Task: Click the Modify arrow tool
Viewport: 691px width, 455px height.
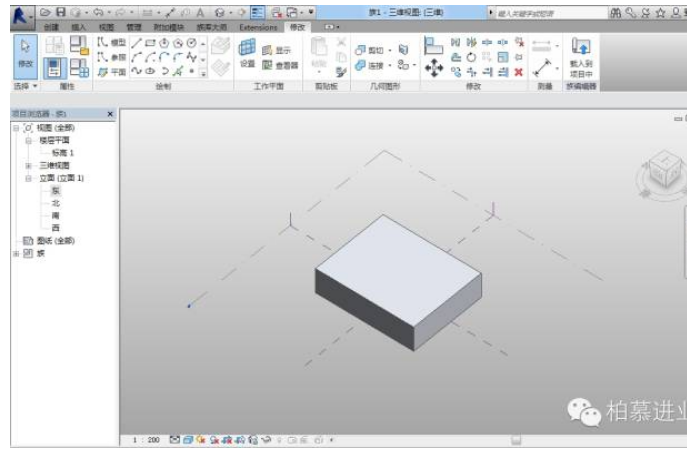Action: (27, 52)
